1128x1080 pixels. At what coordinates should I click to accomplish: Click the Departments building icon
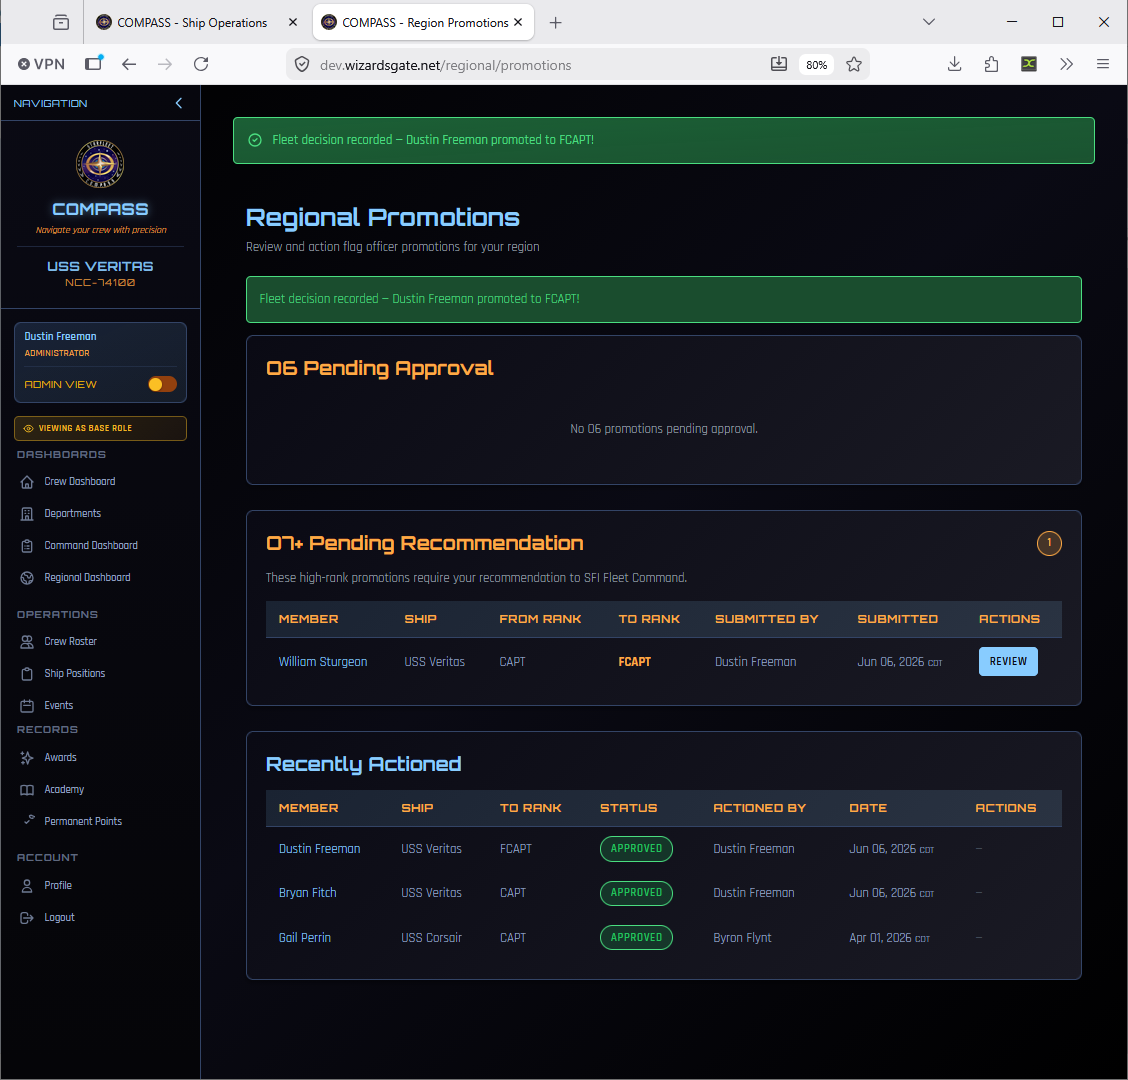coord(27,514)
